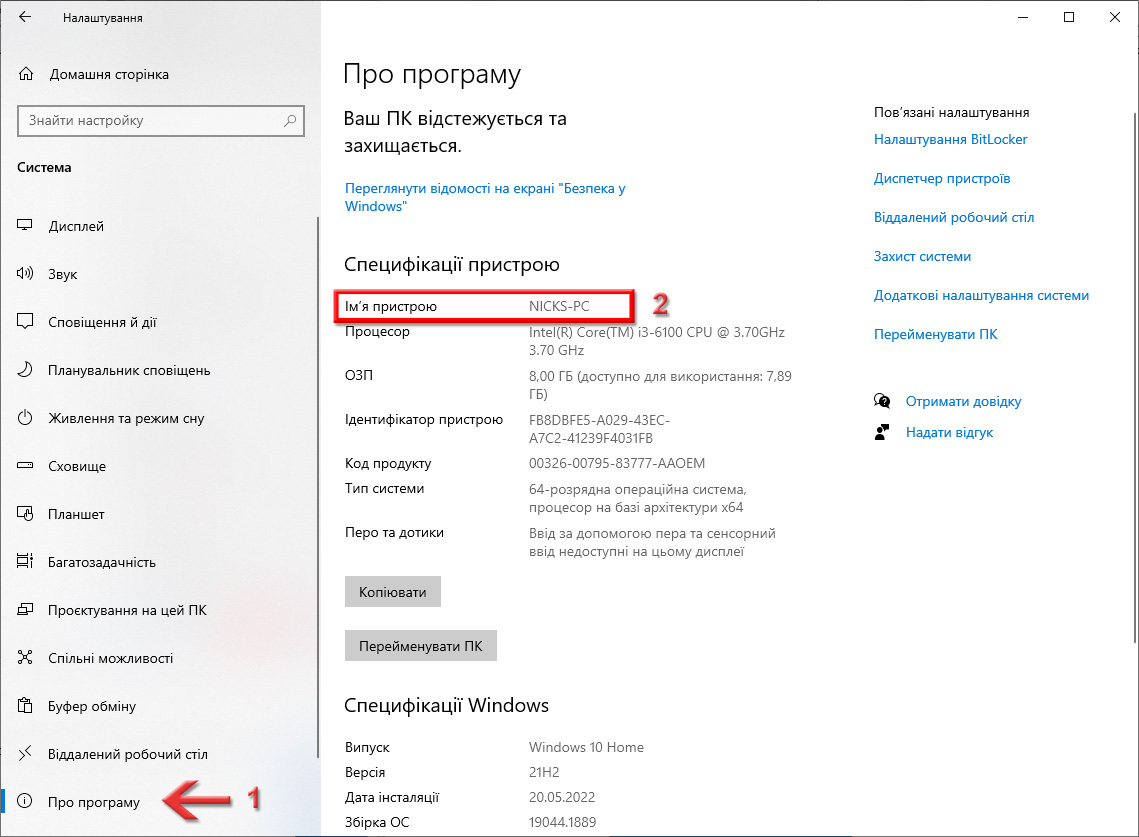Image resolution: width=1139 pixels, height=837 pixels.
Task: Select the Проєктування на цей ПК icon
Action: coord(25,610)
